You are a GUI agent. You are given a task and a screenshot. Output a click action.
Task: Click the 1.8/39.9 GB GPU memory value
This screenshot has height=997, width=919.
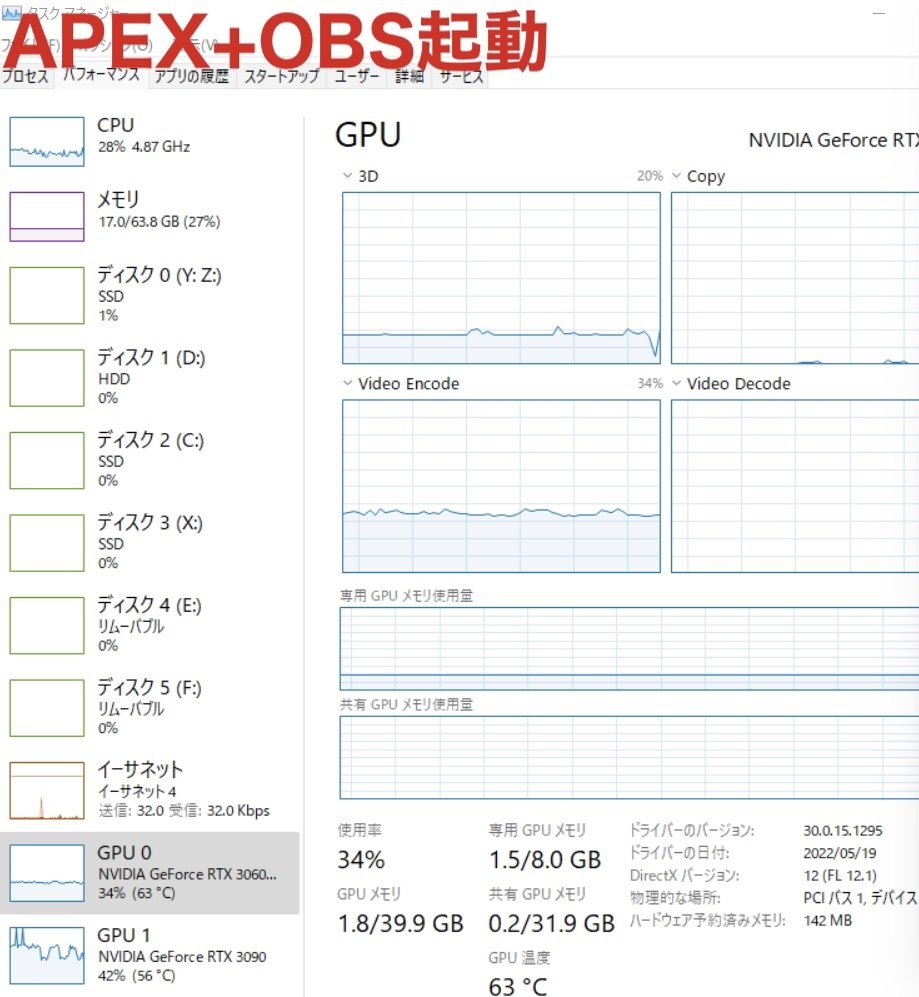pyautogui.click(x=401, y=923)
